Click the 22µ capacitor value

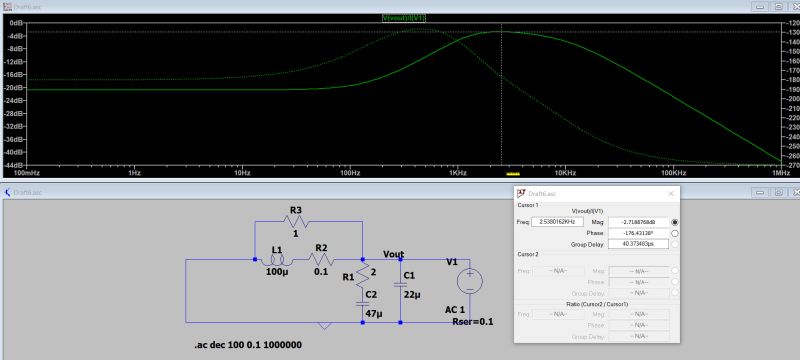pyautogui.click(x=412, y=295)
